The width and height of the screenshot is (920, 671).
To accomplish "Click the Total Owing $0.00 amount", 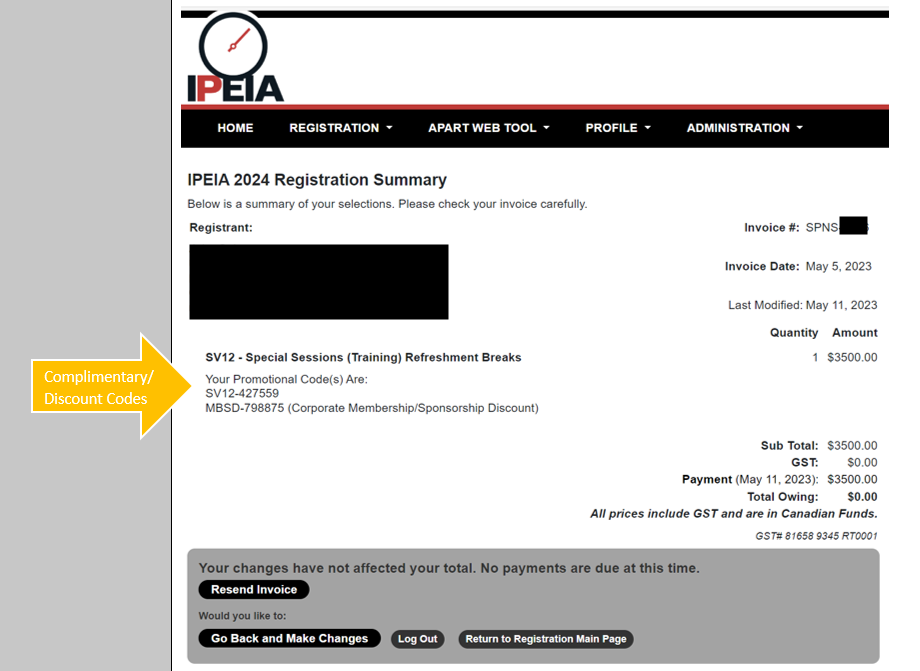I will point(861,497).
